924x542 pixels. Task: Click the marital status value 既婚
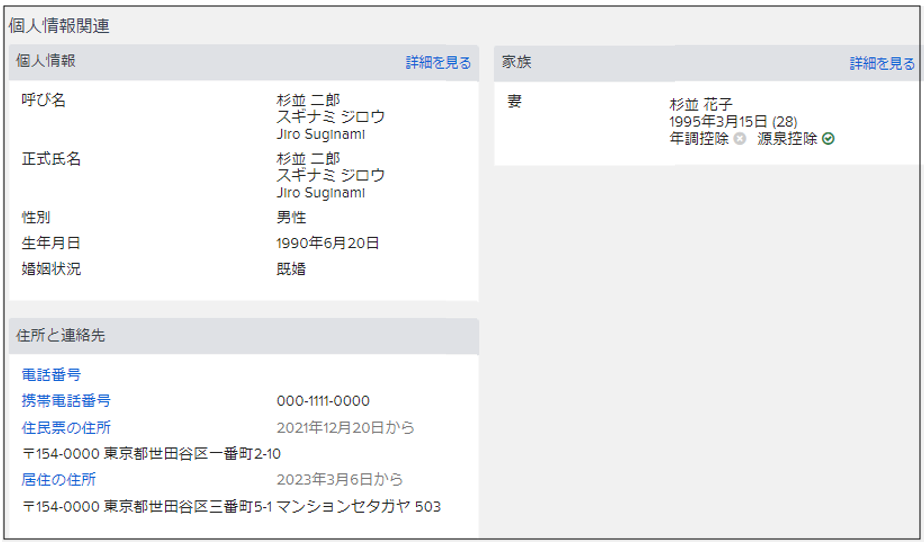[x=291, y=269]
